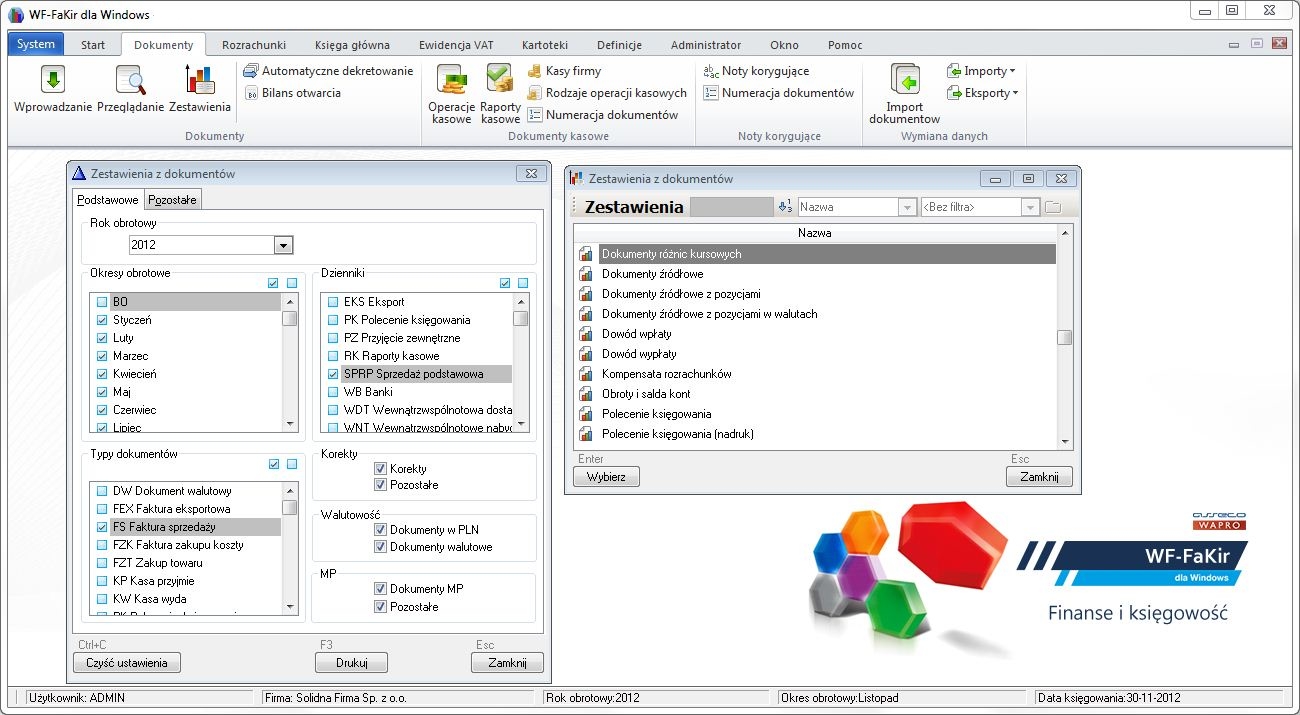Open Nazwa sort field dropdown

(907, 207)
